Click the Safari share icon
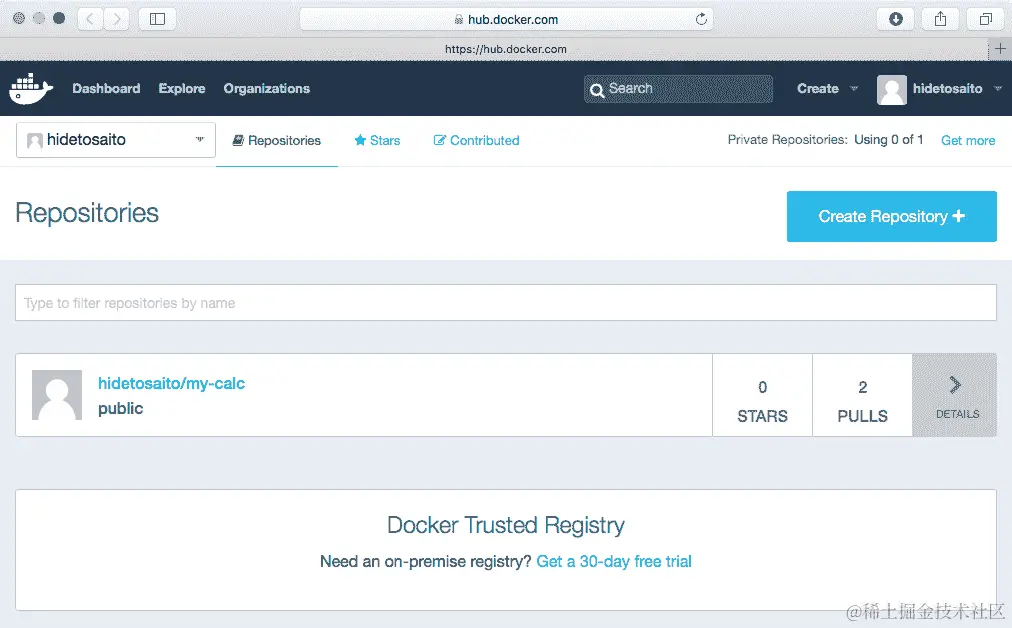The height and width of the screenshot is (628, 1012). [940, 19]
